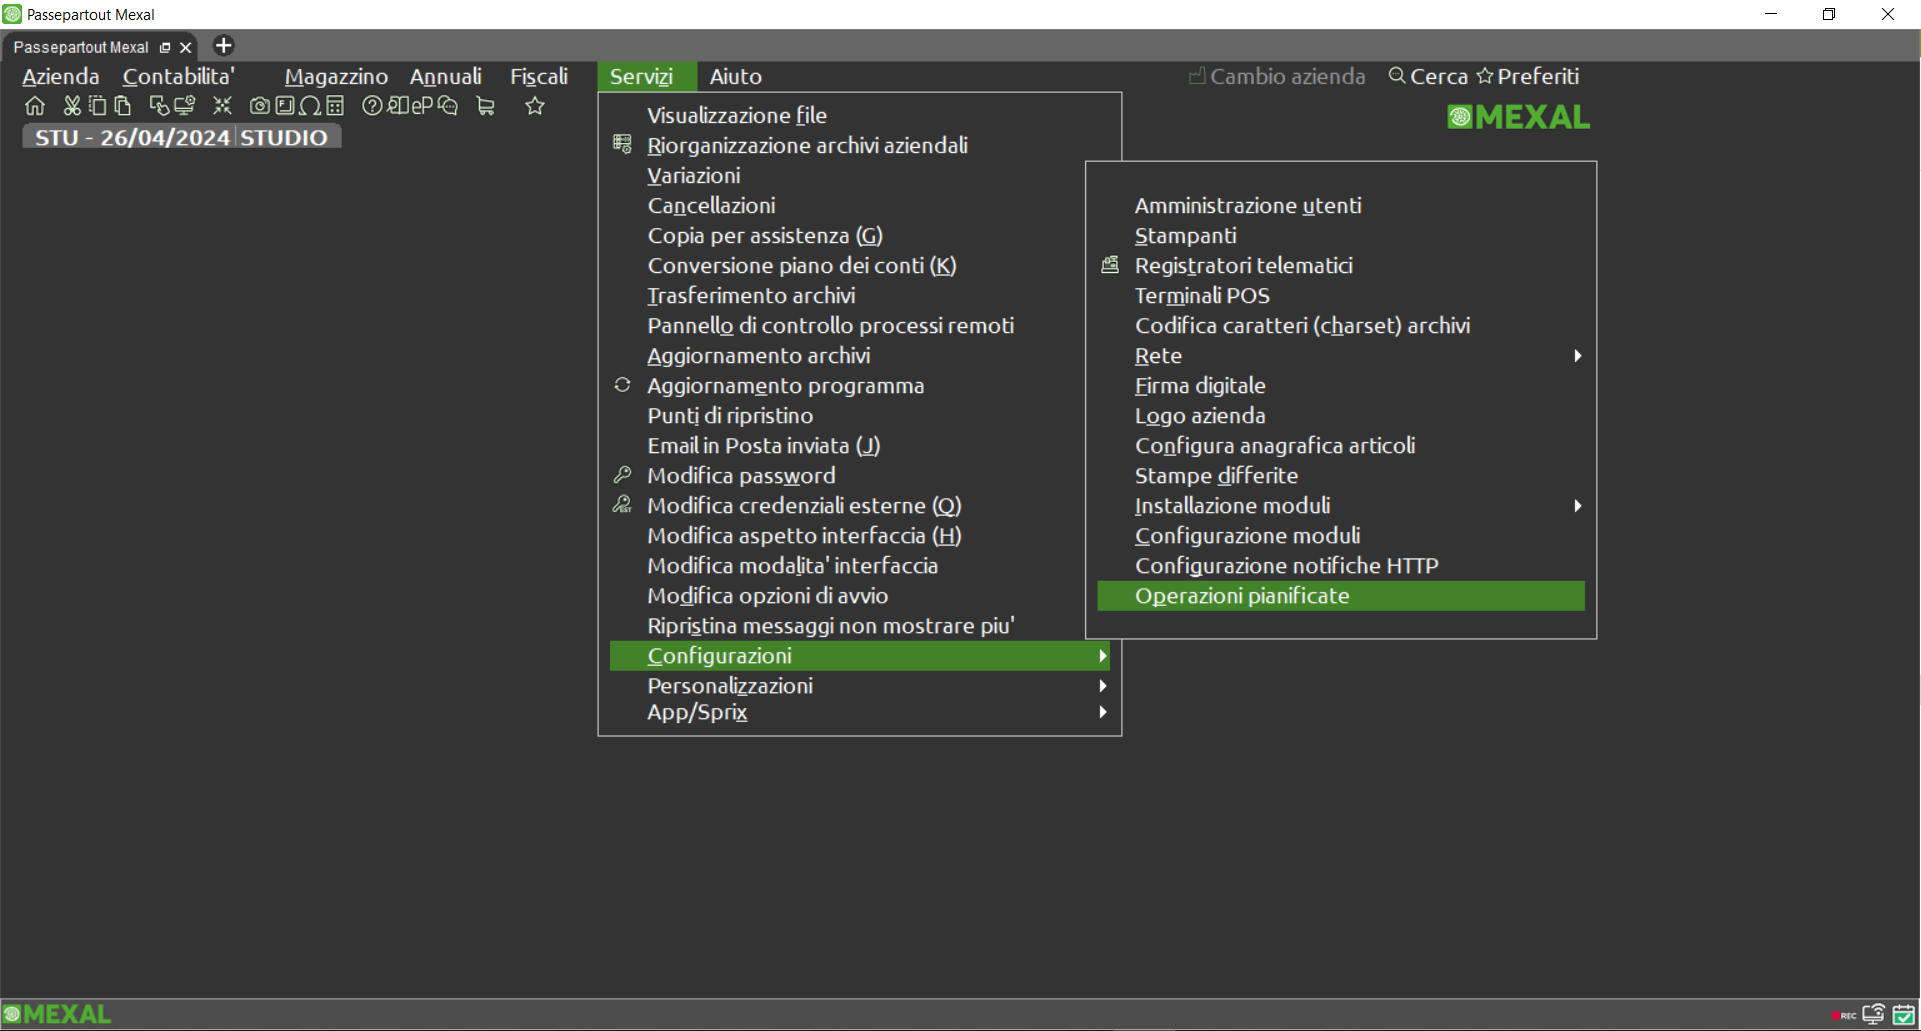Click the Cerca search button
Viewport: 1921px width, 1031px height.
click(x=1428, y=77)
